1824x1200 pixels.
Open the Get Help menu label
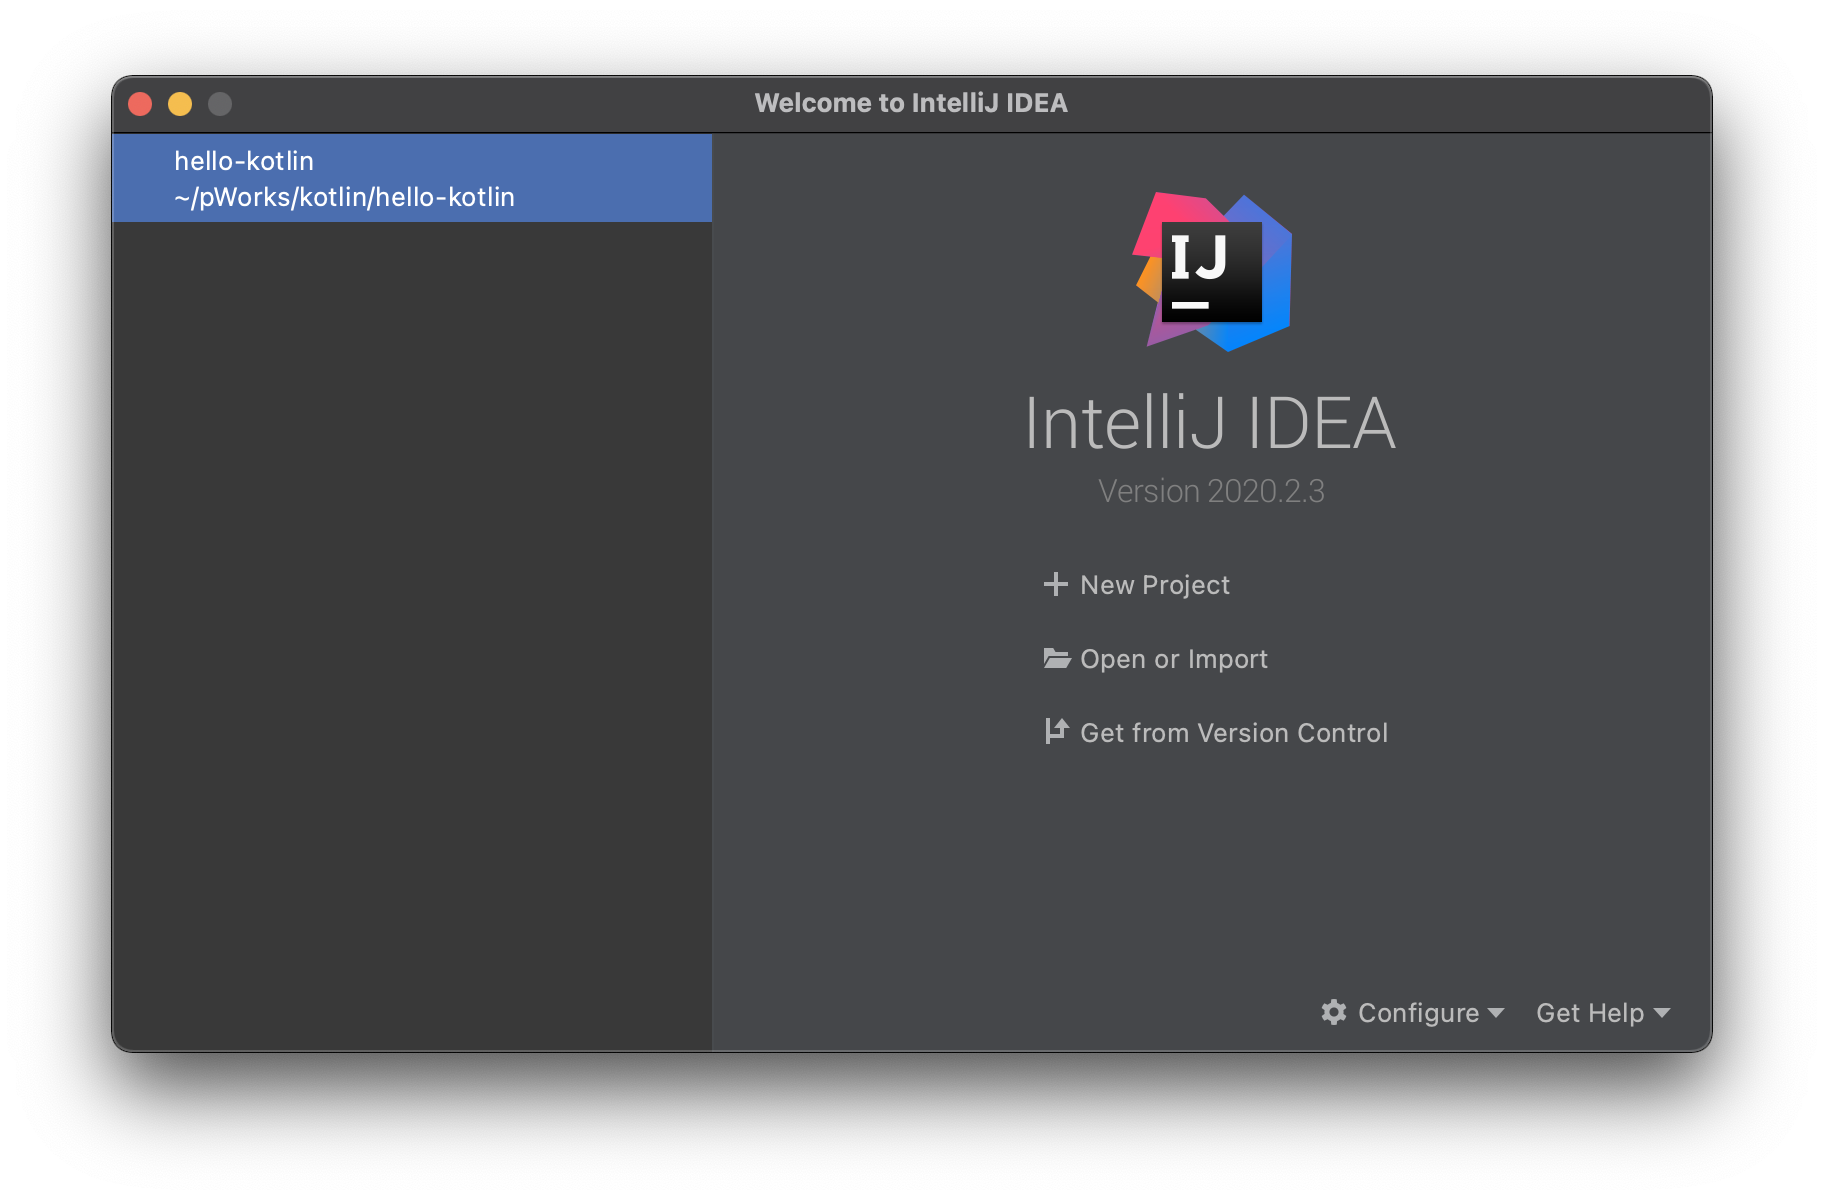point(1590,1013)
